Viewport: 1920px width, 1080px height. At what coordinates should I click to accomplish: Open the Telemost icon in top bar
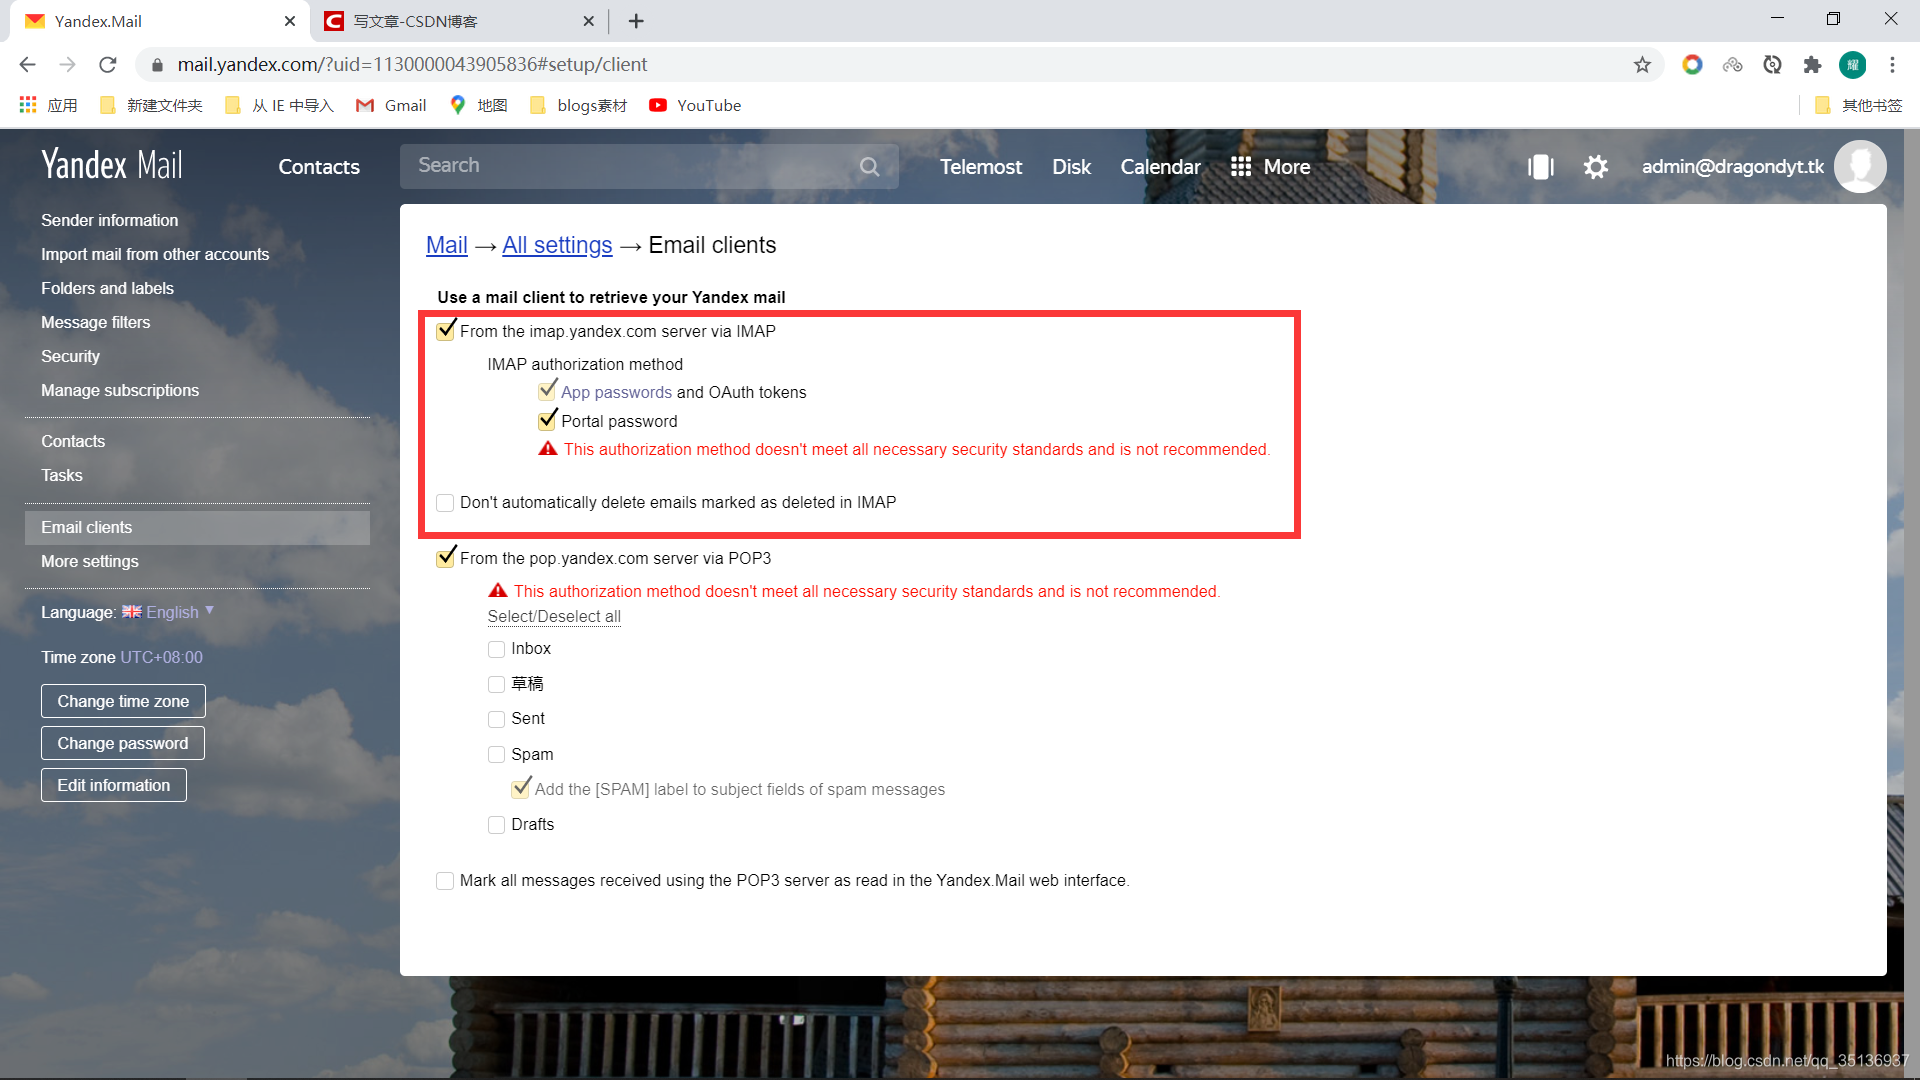981,165
